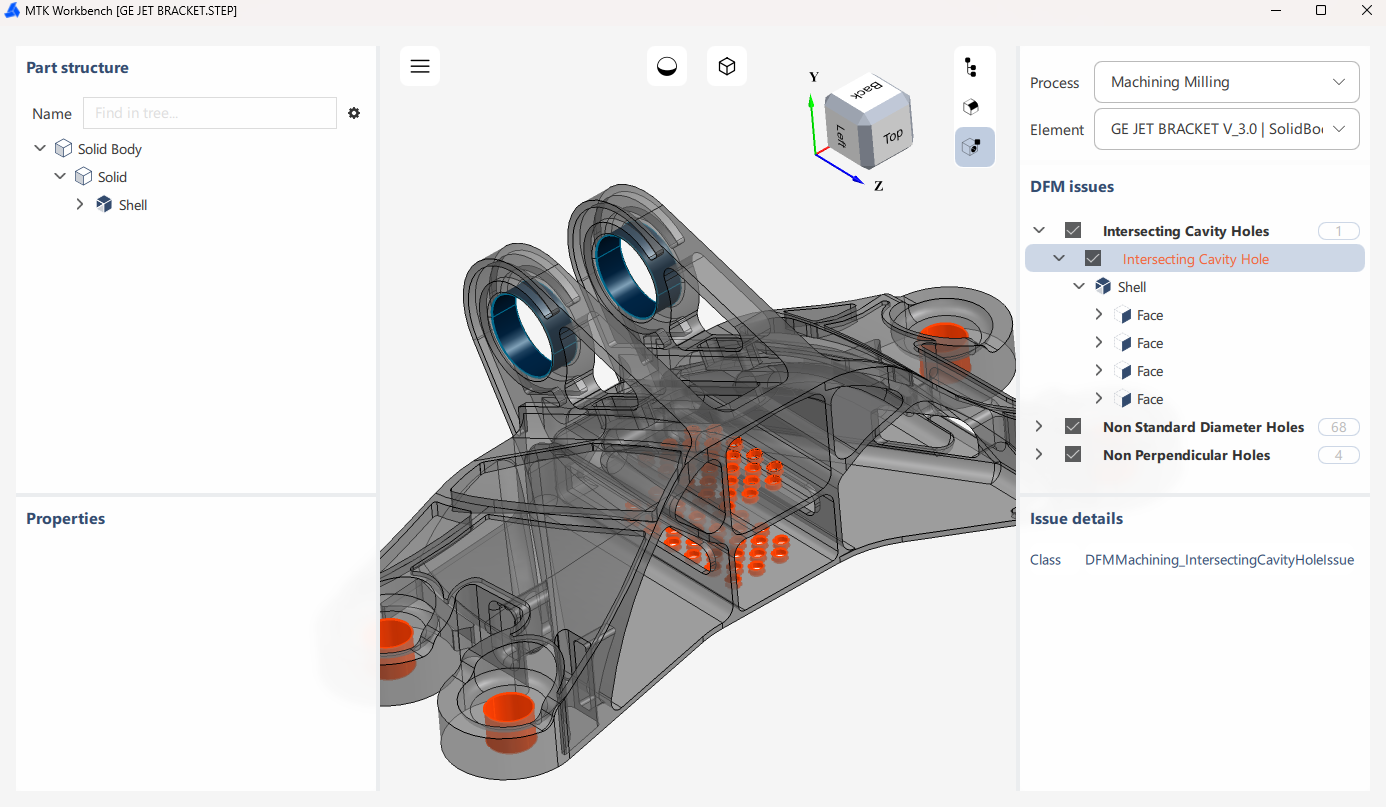Toggle the Non Standard Diameter Holes checkbox
This screenshot has height=807, width=1386.
[x=1072, y=426]
